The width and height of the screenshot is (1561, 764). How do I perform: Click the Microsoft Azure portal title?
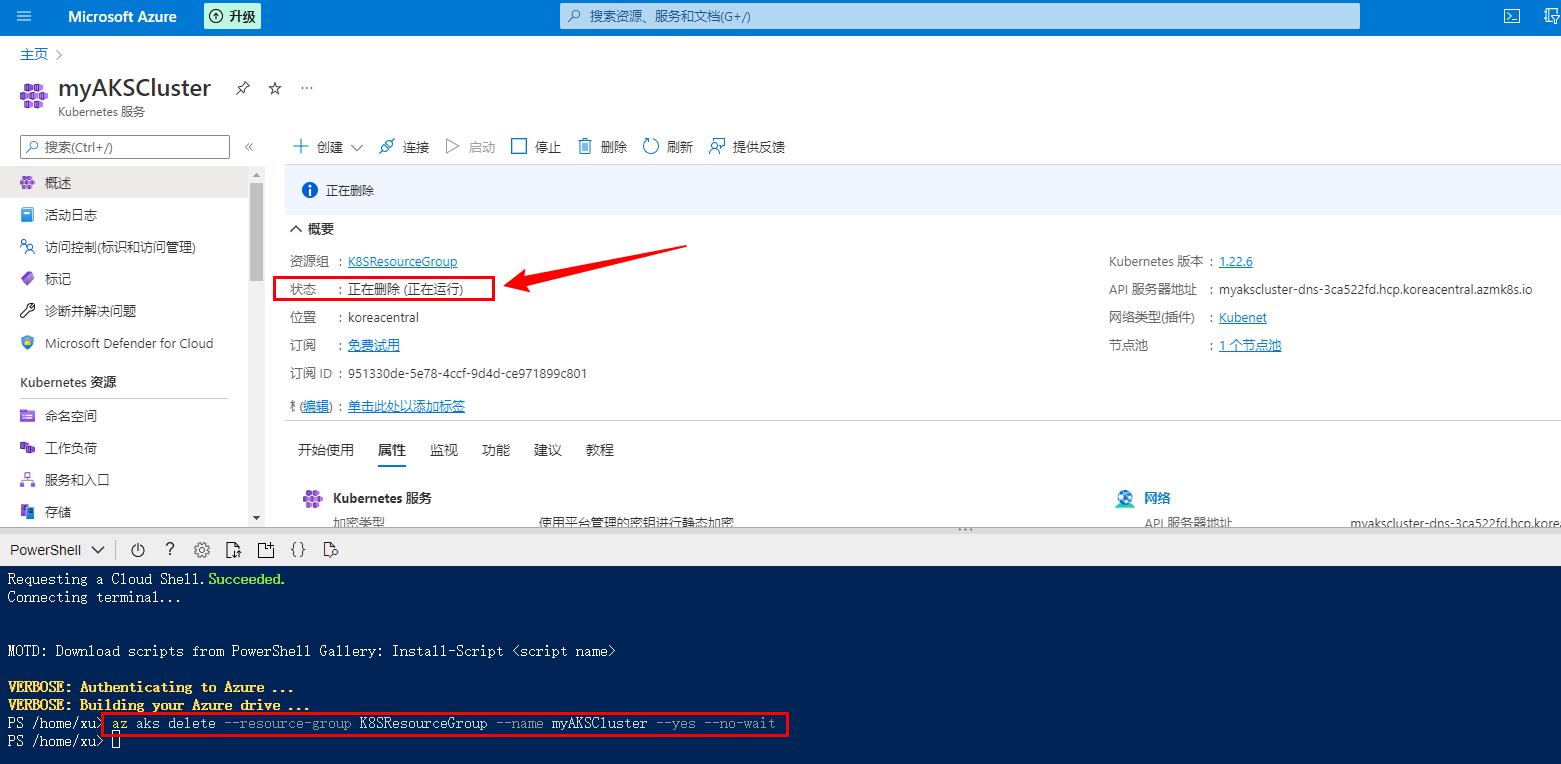click(122, 16)
